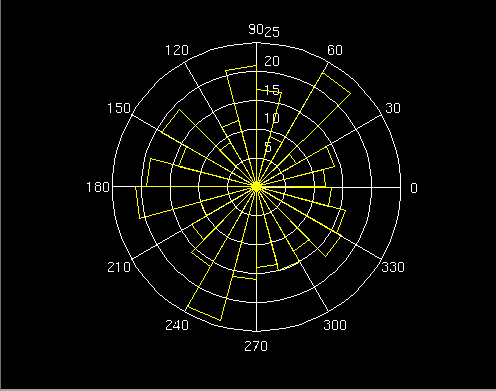Click the radial tick label 25
This screenshot has width=496, height=391.
click(272, 32)
